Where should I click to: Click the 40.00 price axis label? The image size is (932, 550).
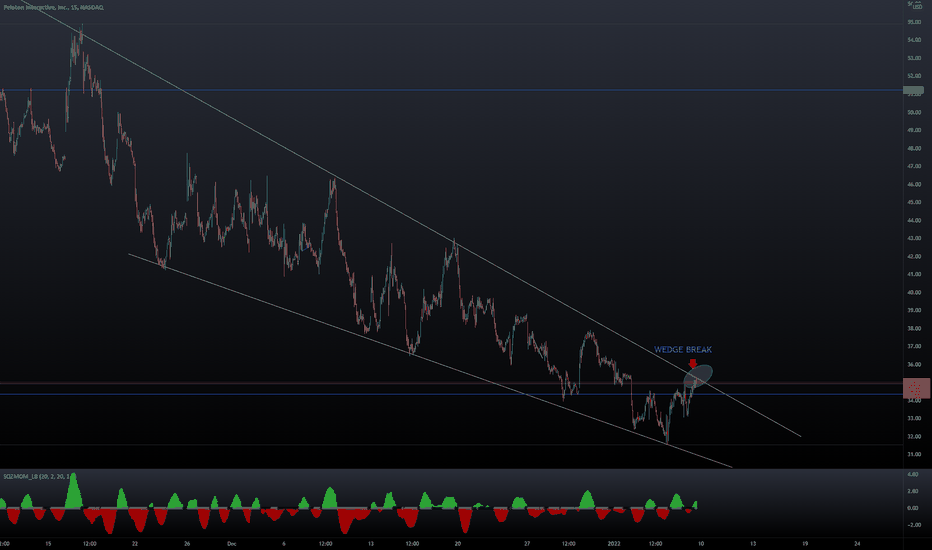914,293
